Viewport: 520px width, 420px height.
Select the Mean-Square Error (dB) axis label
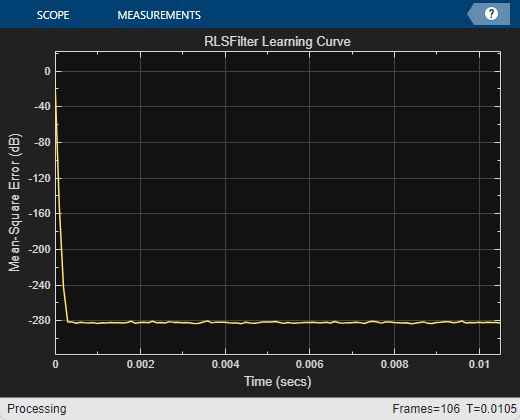point(14,202)
